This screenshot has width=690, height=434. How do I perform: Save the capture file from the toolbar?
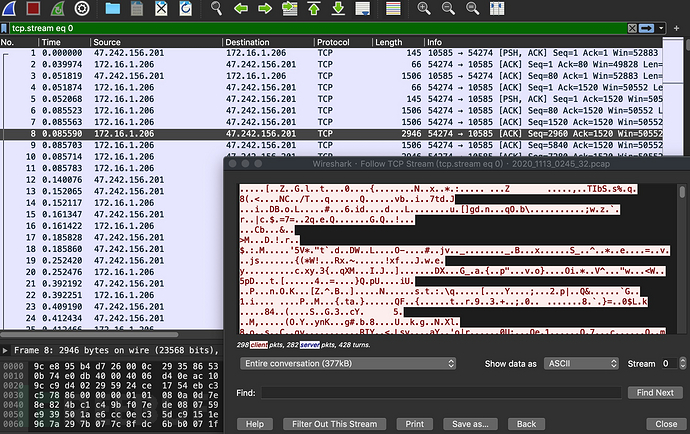[137, 8]
